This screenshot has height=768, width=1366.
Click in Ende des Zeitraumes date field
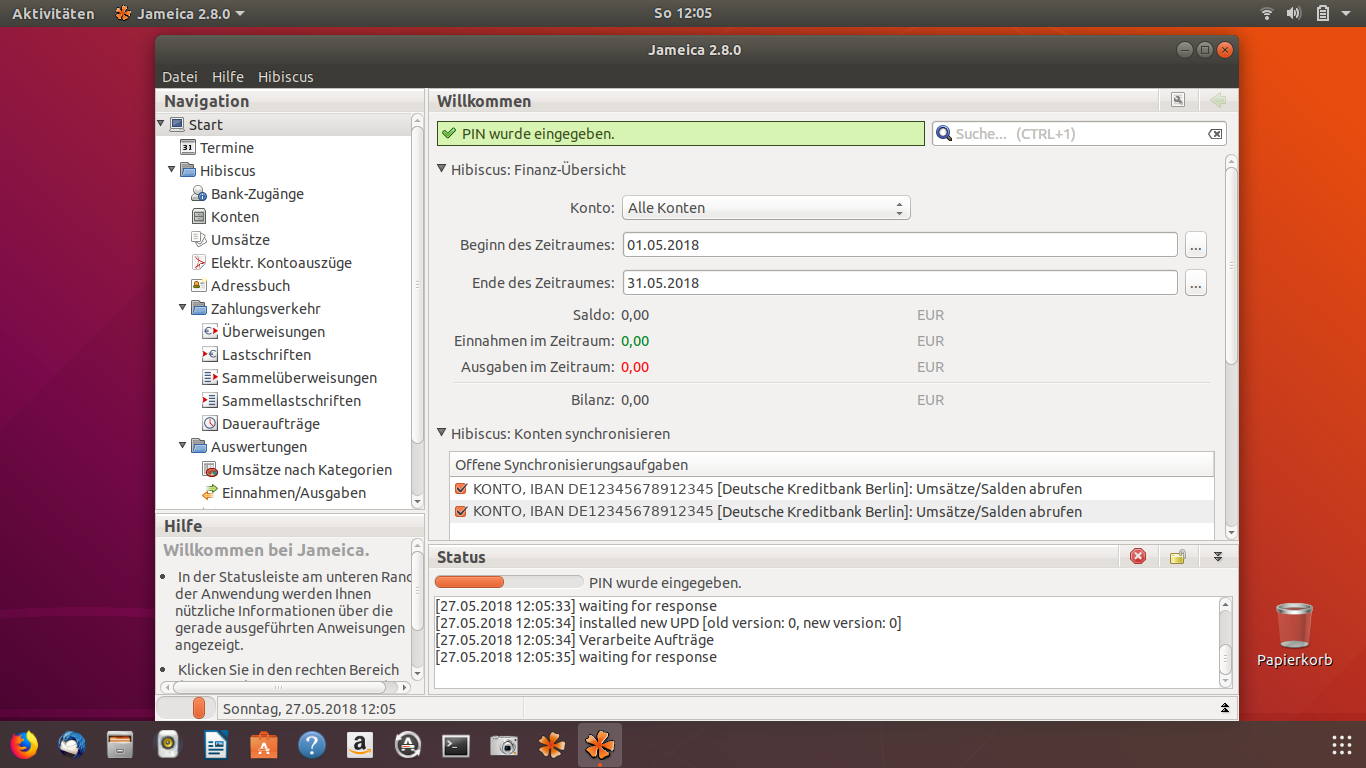(900, 283)
